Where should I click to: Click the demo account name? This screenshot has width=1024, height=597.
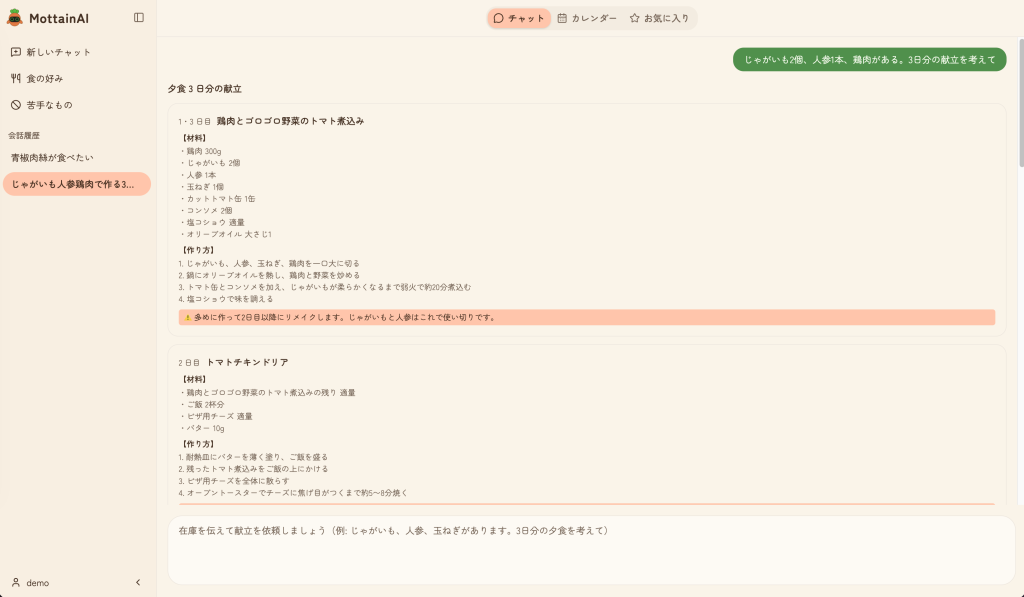coord(38,583)
